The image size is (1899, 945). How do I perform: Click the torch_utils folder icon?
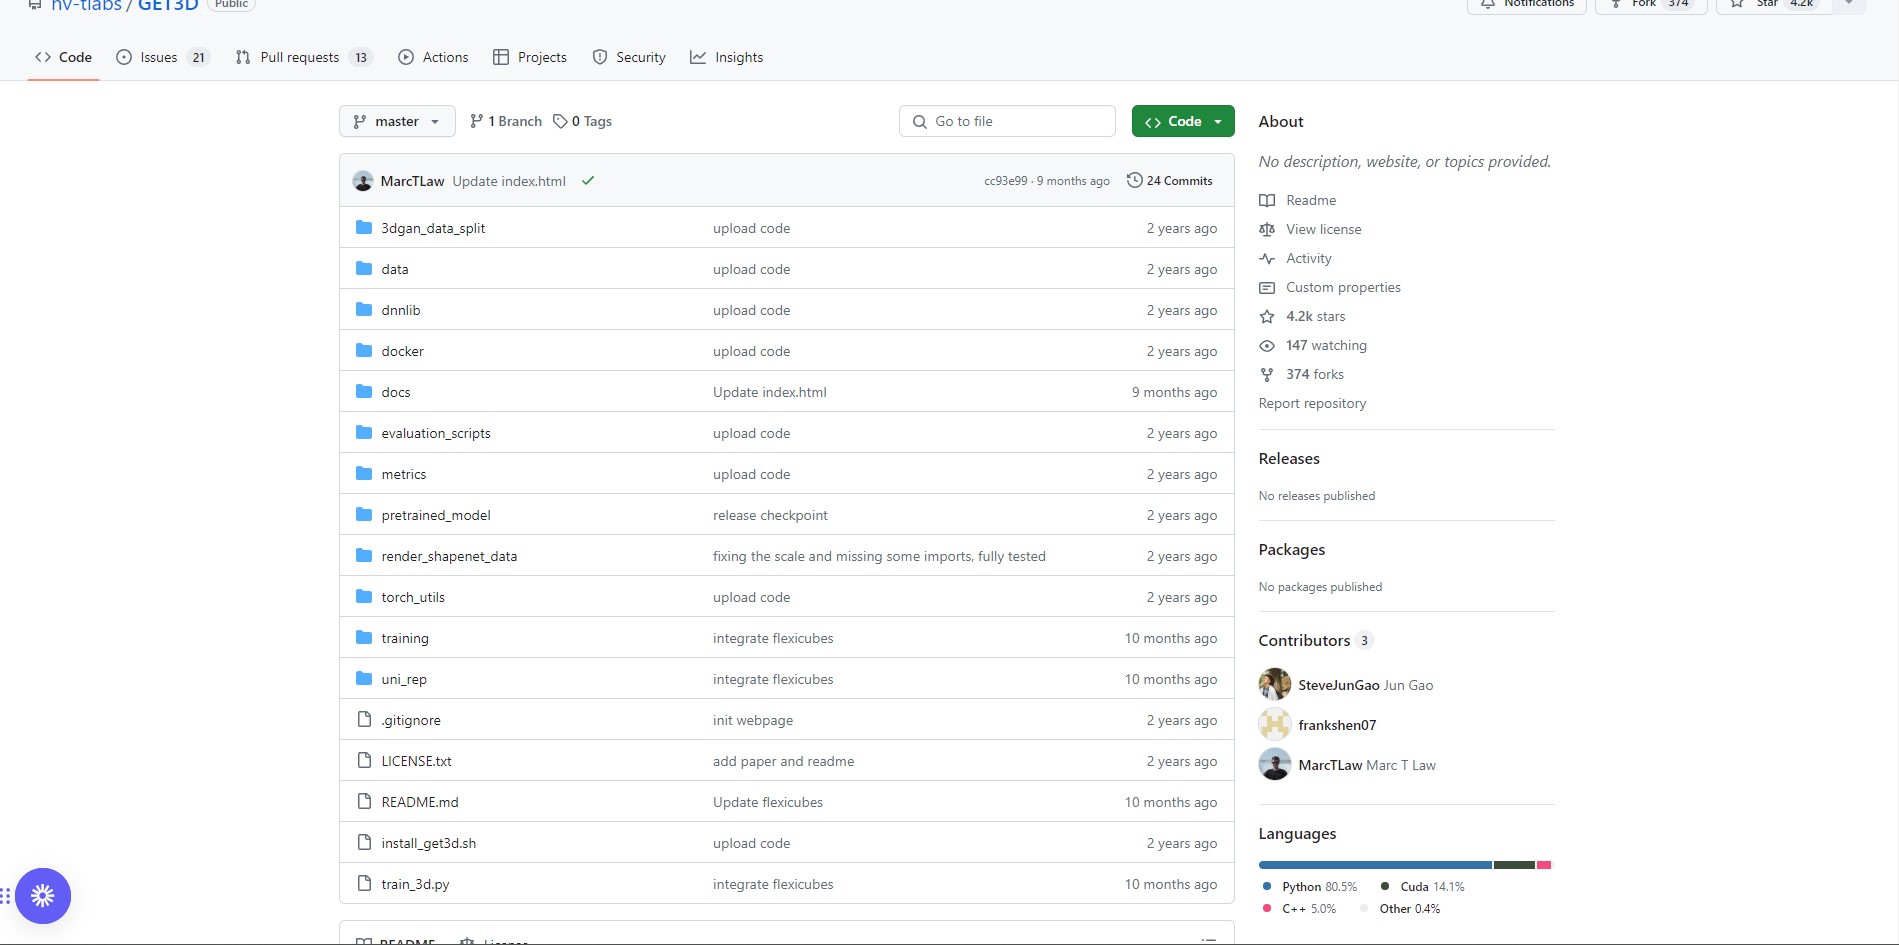pos(364,597)
